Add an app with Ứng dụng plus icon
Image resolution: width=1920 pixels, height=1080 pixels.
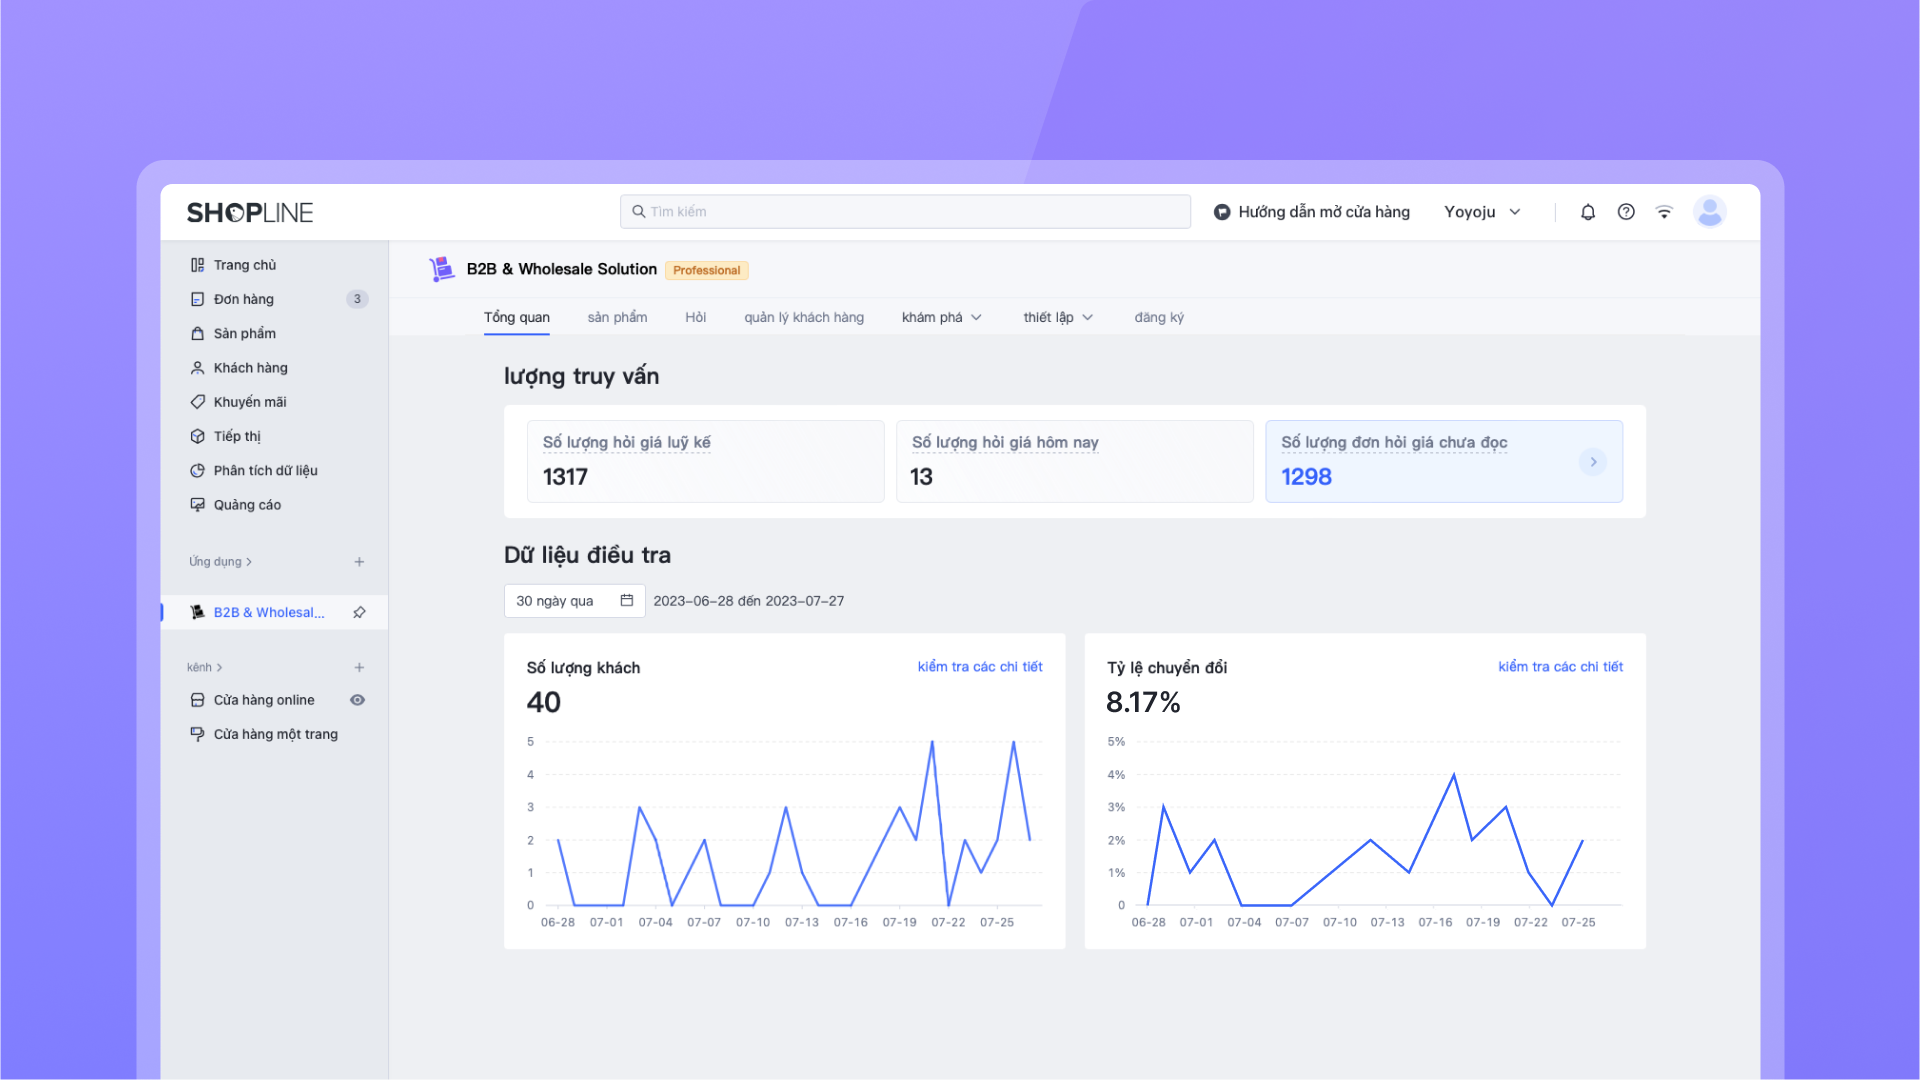359,562
